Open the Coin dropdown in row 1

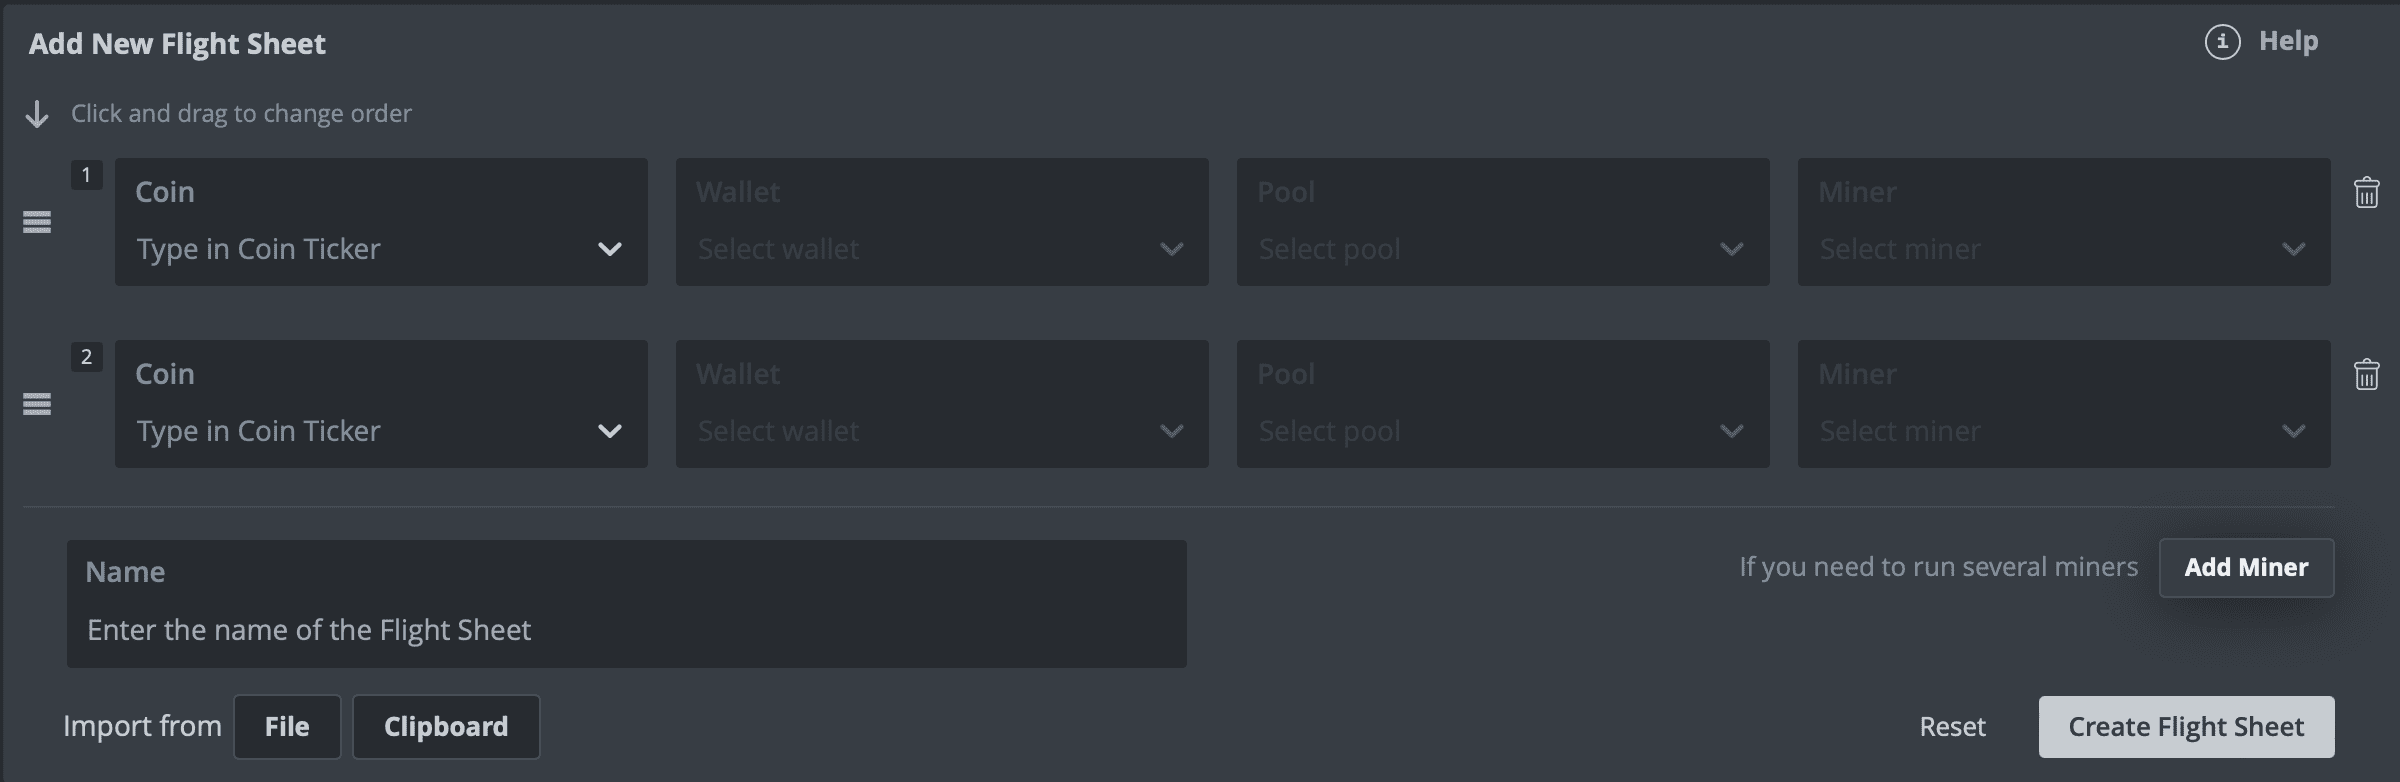click(x=381, y=222)
